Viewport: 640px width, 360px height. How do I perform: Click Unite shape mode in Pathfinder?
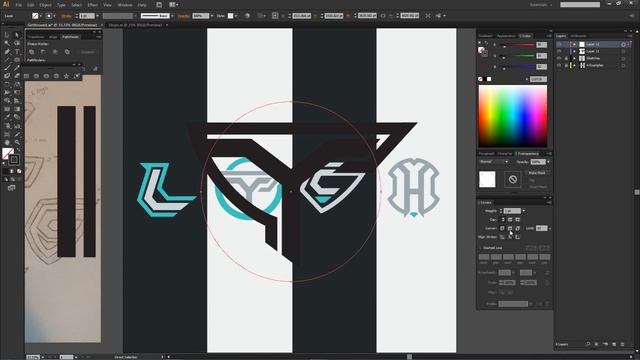point(31,52)
